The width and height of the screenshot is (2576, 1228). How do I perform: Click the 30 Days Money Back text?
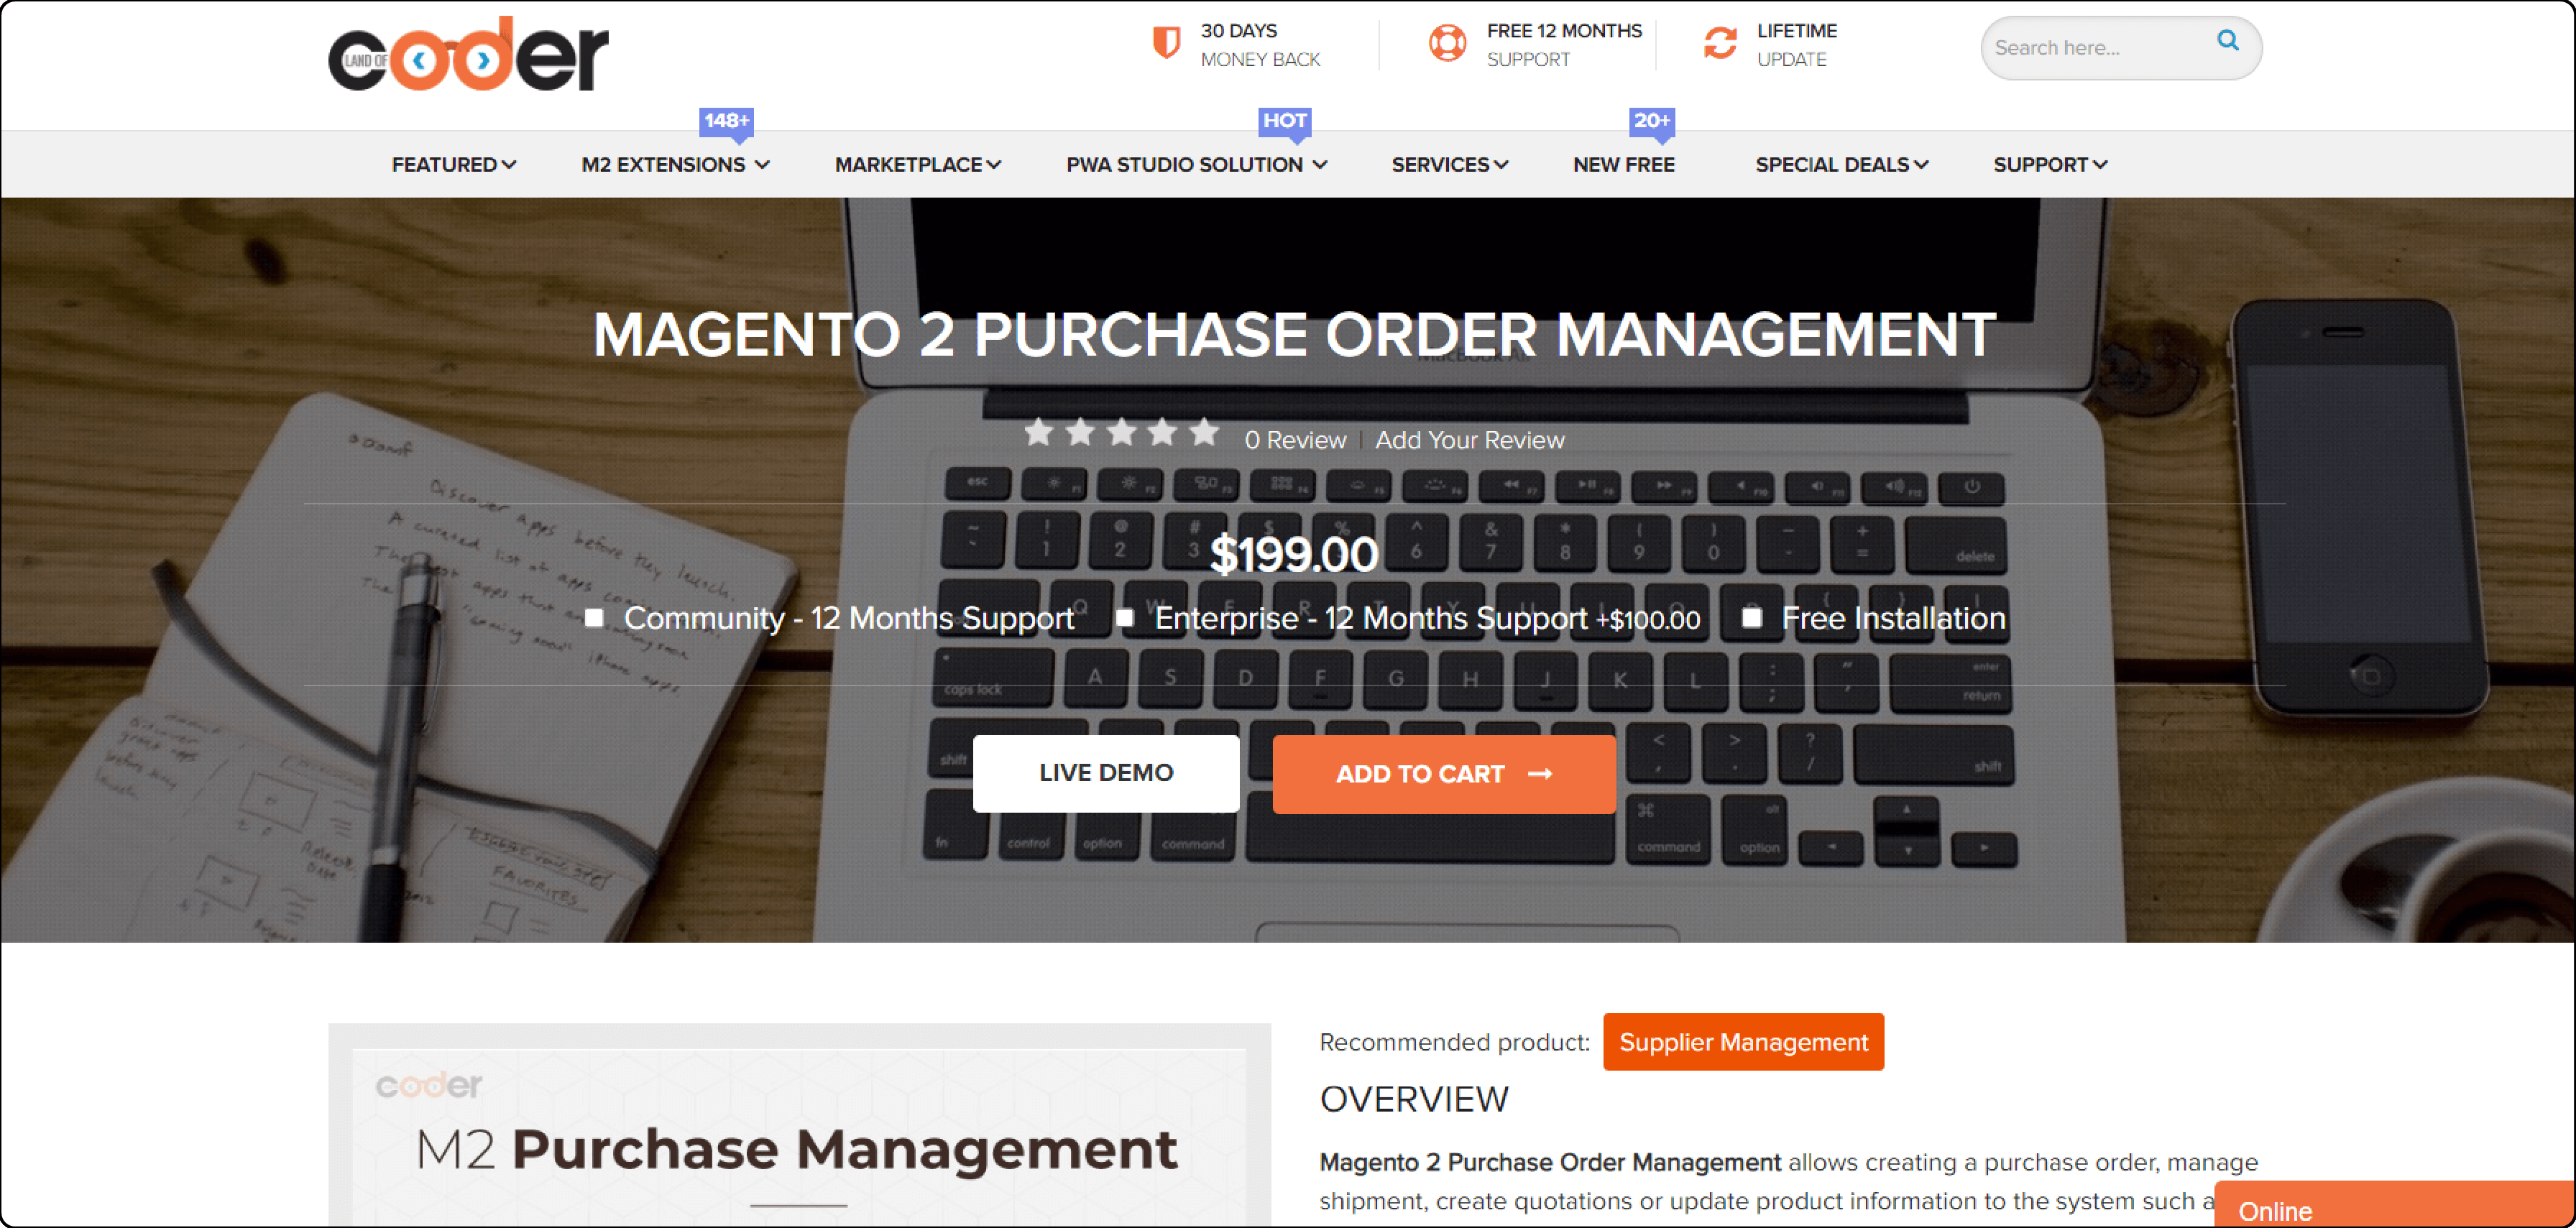point(1260,45)
